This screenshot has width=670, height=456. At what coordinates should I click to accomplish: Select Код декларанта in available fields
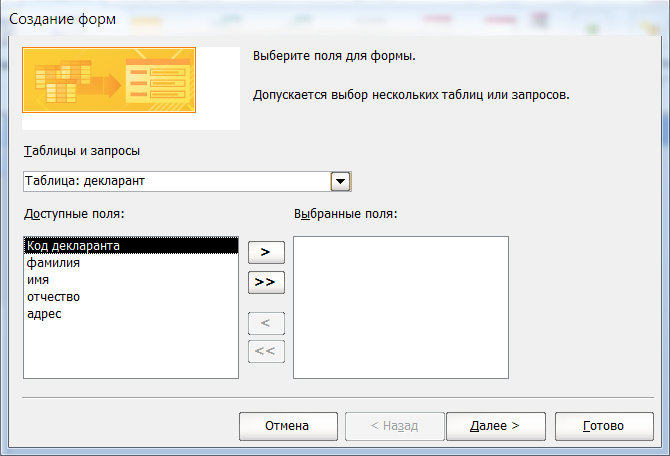131,246
